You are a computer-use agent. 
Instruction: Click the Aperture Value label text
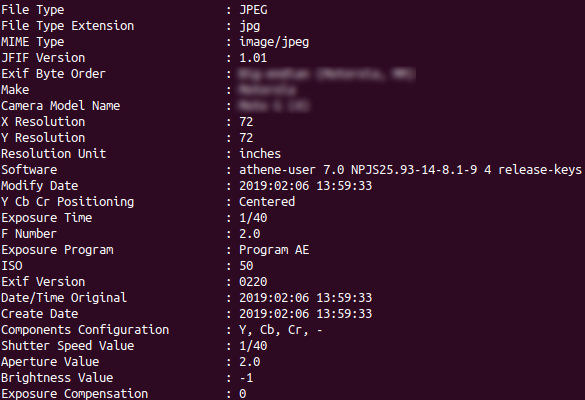pos(50,362)
